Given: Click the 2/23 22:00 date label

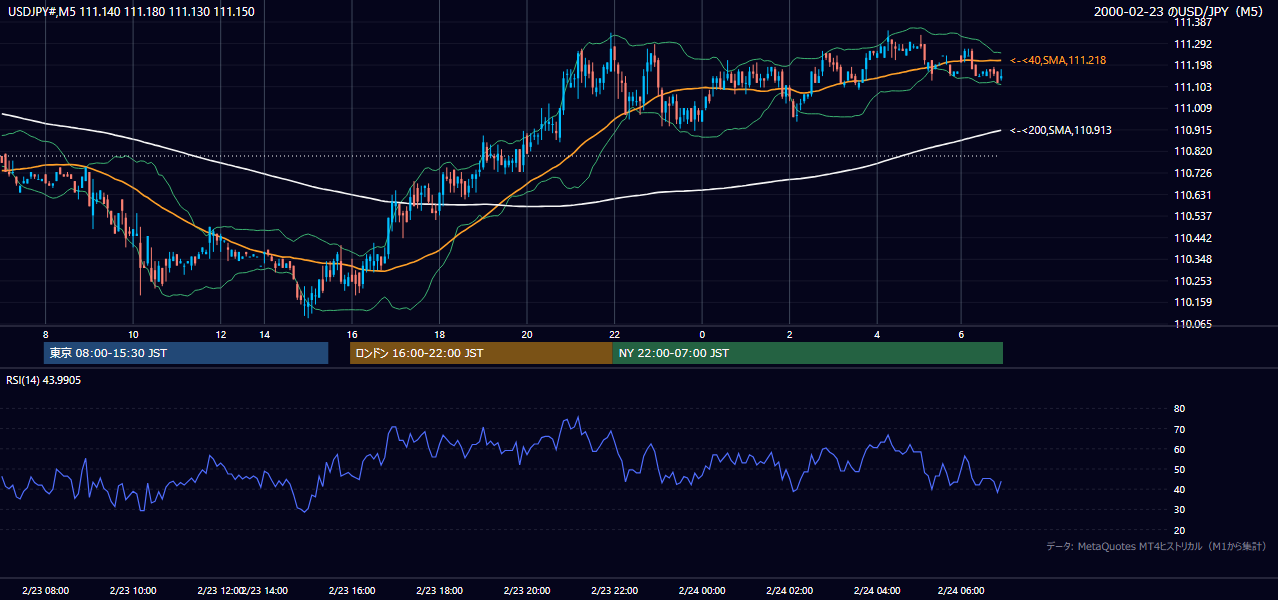Looking at the screenshot, I should tap(614, 590).
